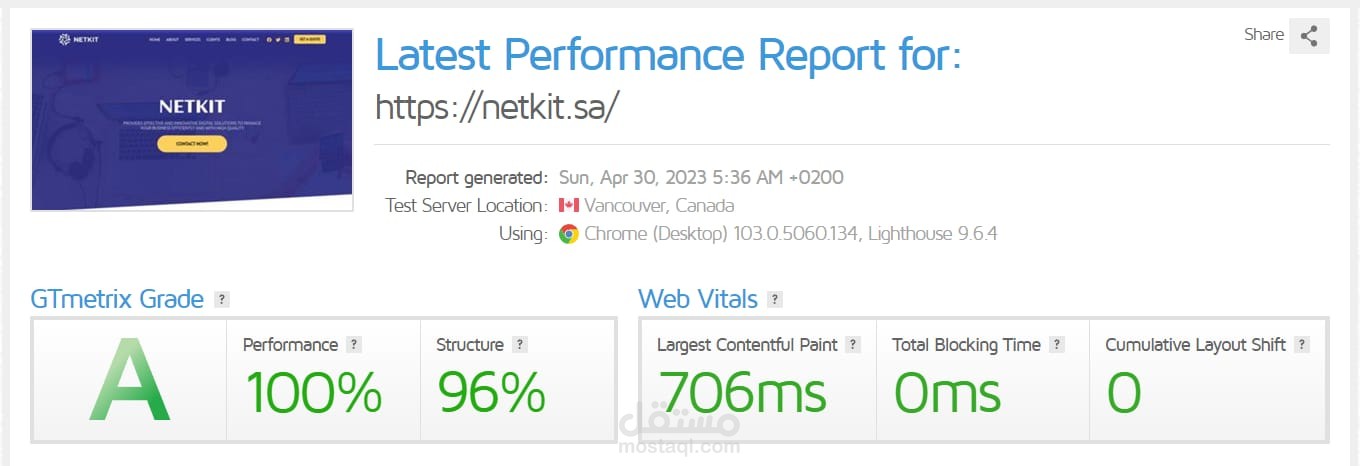1360x466 pixels.
Task: Click the help icon beside Performance
Action: tap(354, 345)
